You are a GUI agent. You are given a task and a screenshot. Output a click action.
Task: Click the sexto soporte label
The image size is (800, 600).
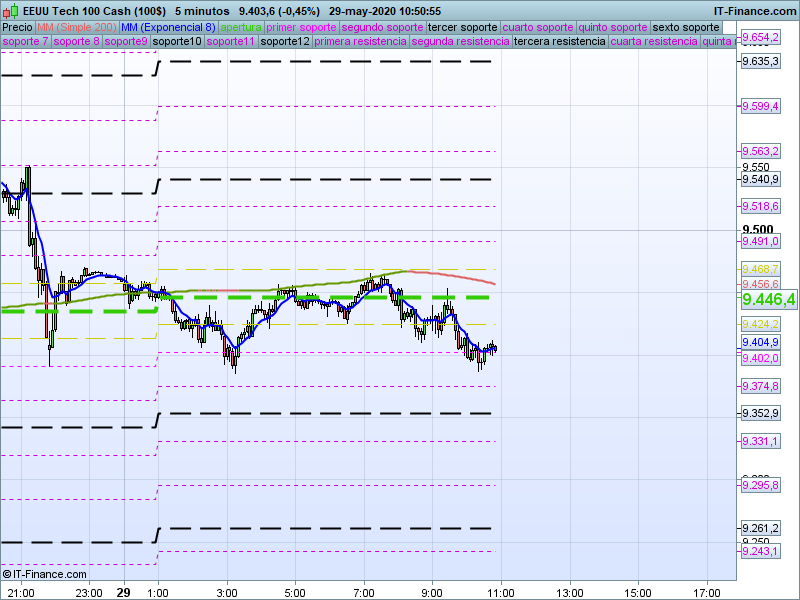[686, 27]
